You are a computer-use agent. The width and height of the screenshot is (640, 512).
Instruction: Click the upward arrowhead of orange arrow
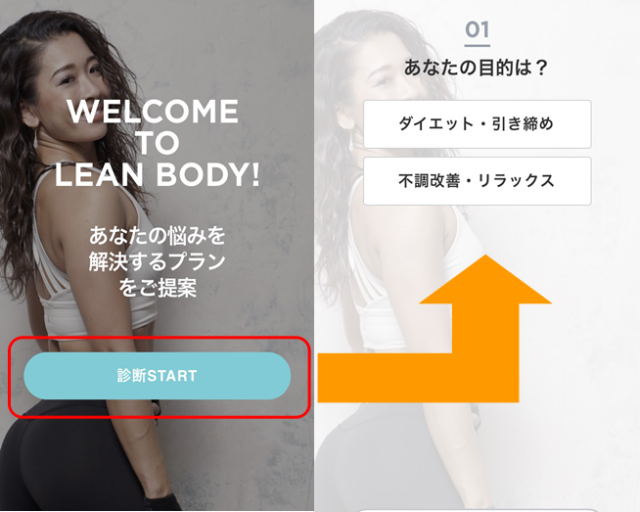pos(486,280)
